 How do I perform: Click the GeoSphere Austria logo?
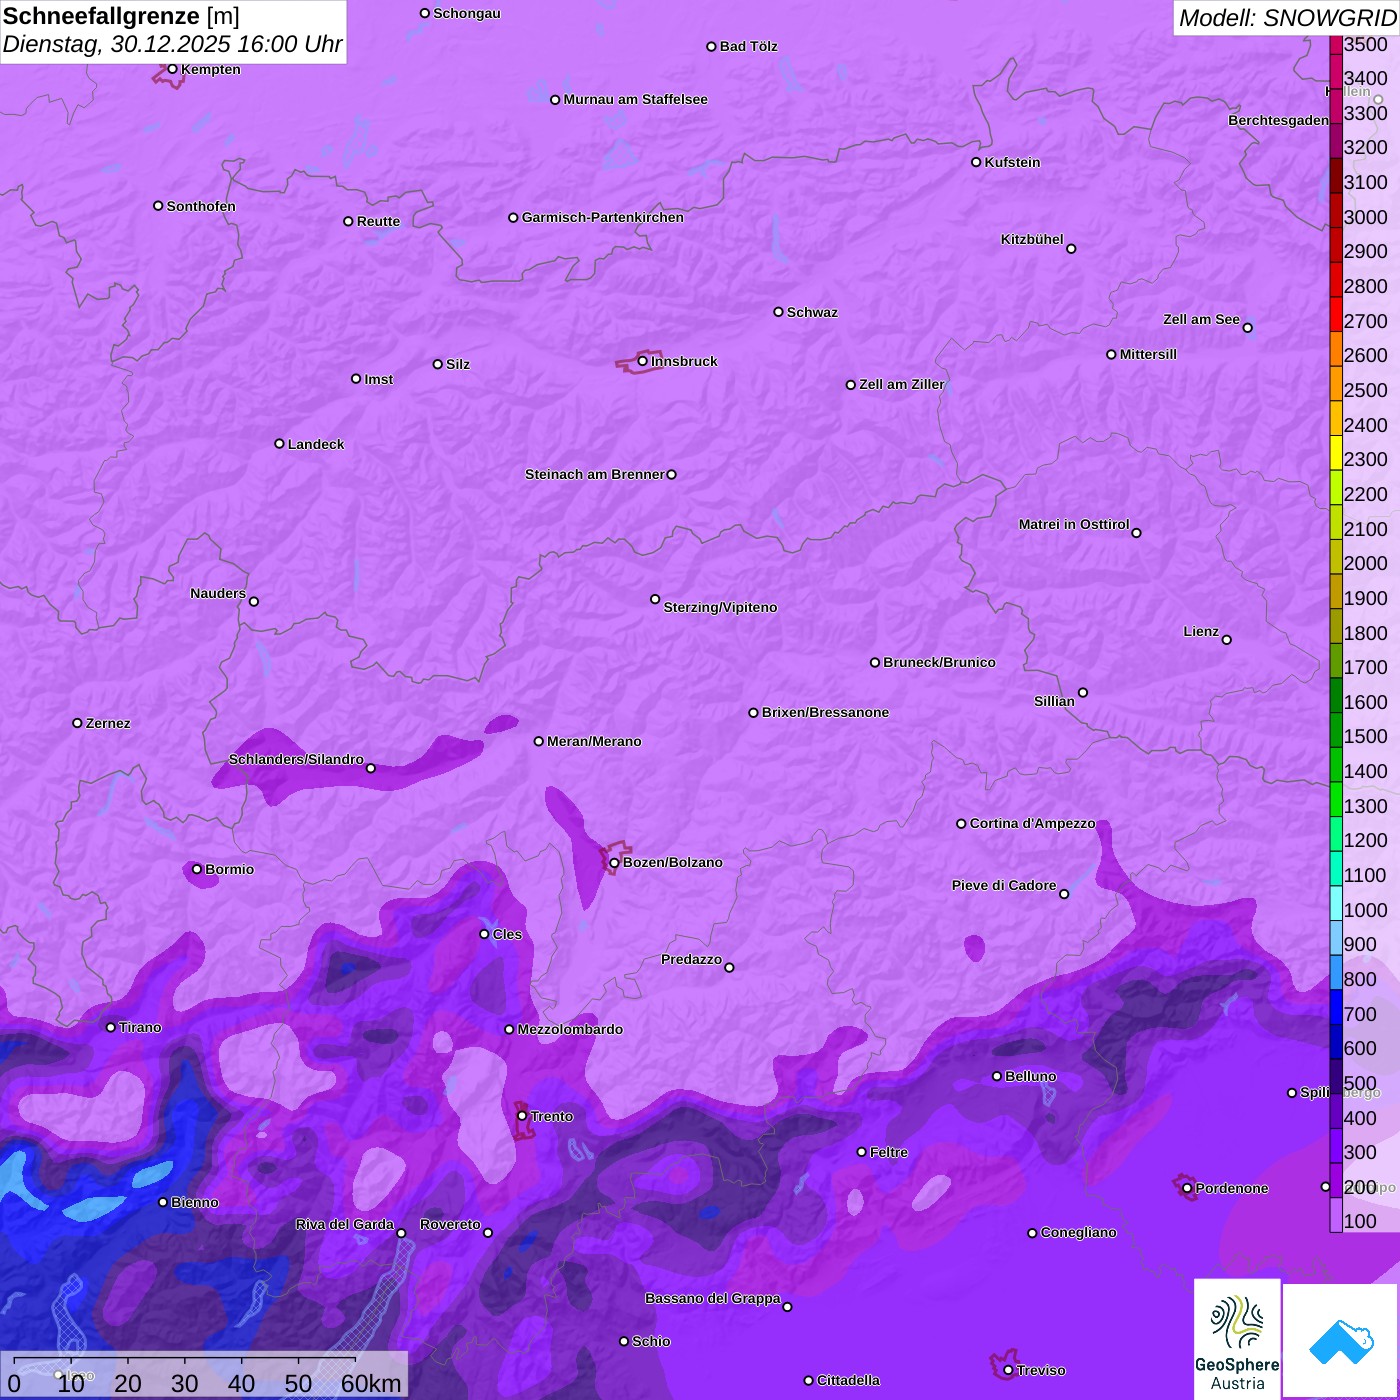pyautogui.click(x=1237, y=1338)
